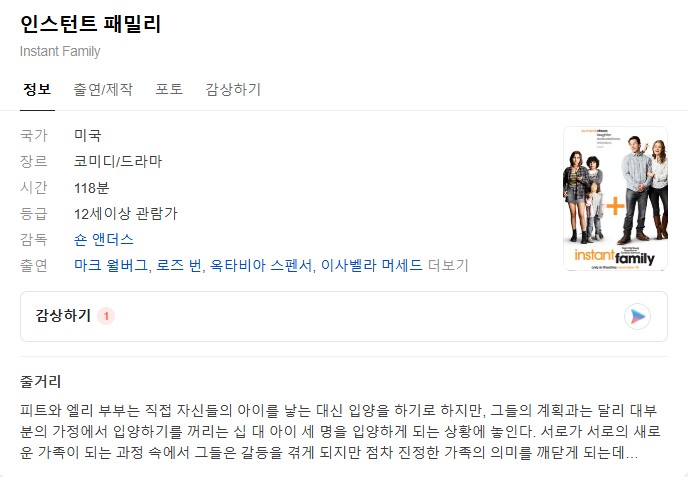The height and width of the screenshot is (477, 688).
Task: Open director 숀 앤더스 link
Action: coord(104,240)
